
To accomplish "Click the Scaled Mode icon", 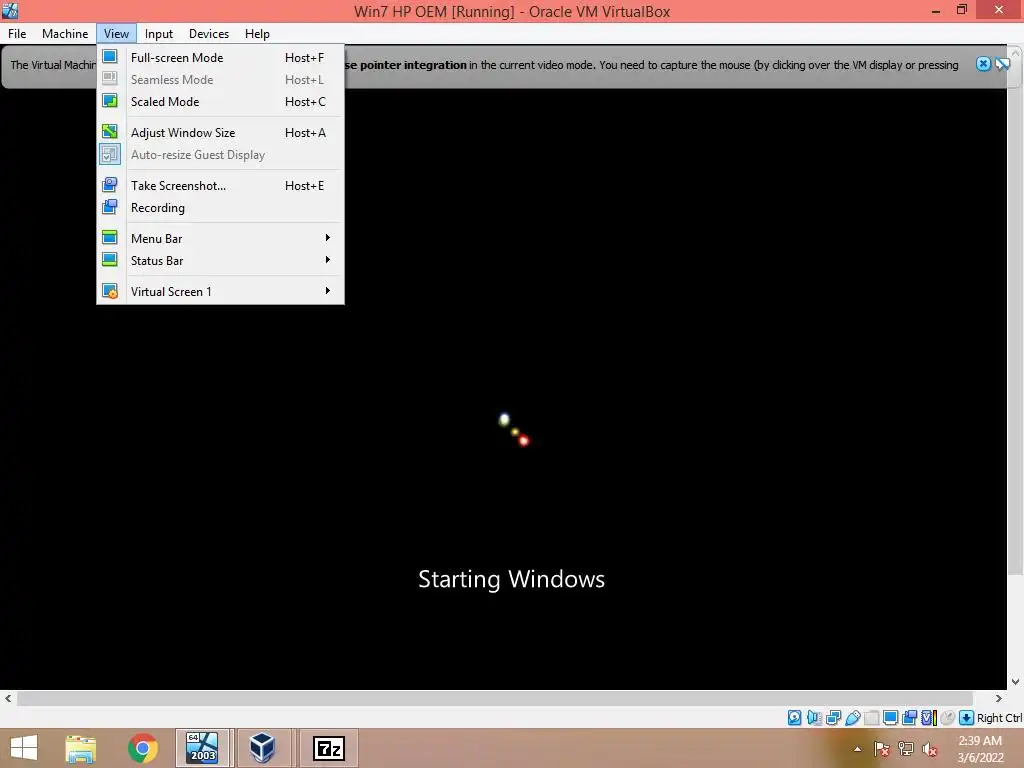I will [x=110, y=101].
